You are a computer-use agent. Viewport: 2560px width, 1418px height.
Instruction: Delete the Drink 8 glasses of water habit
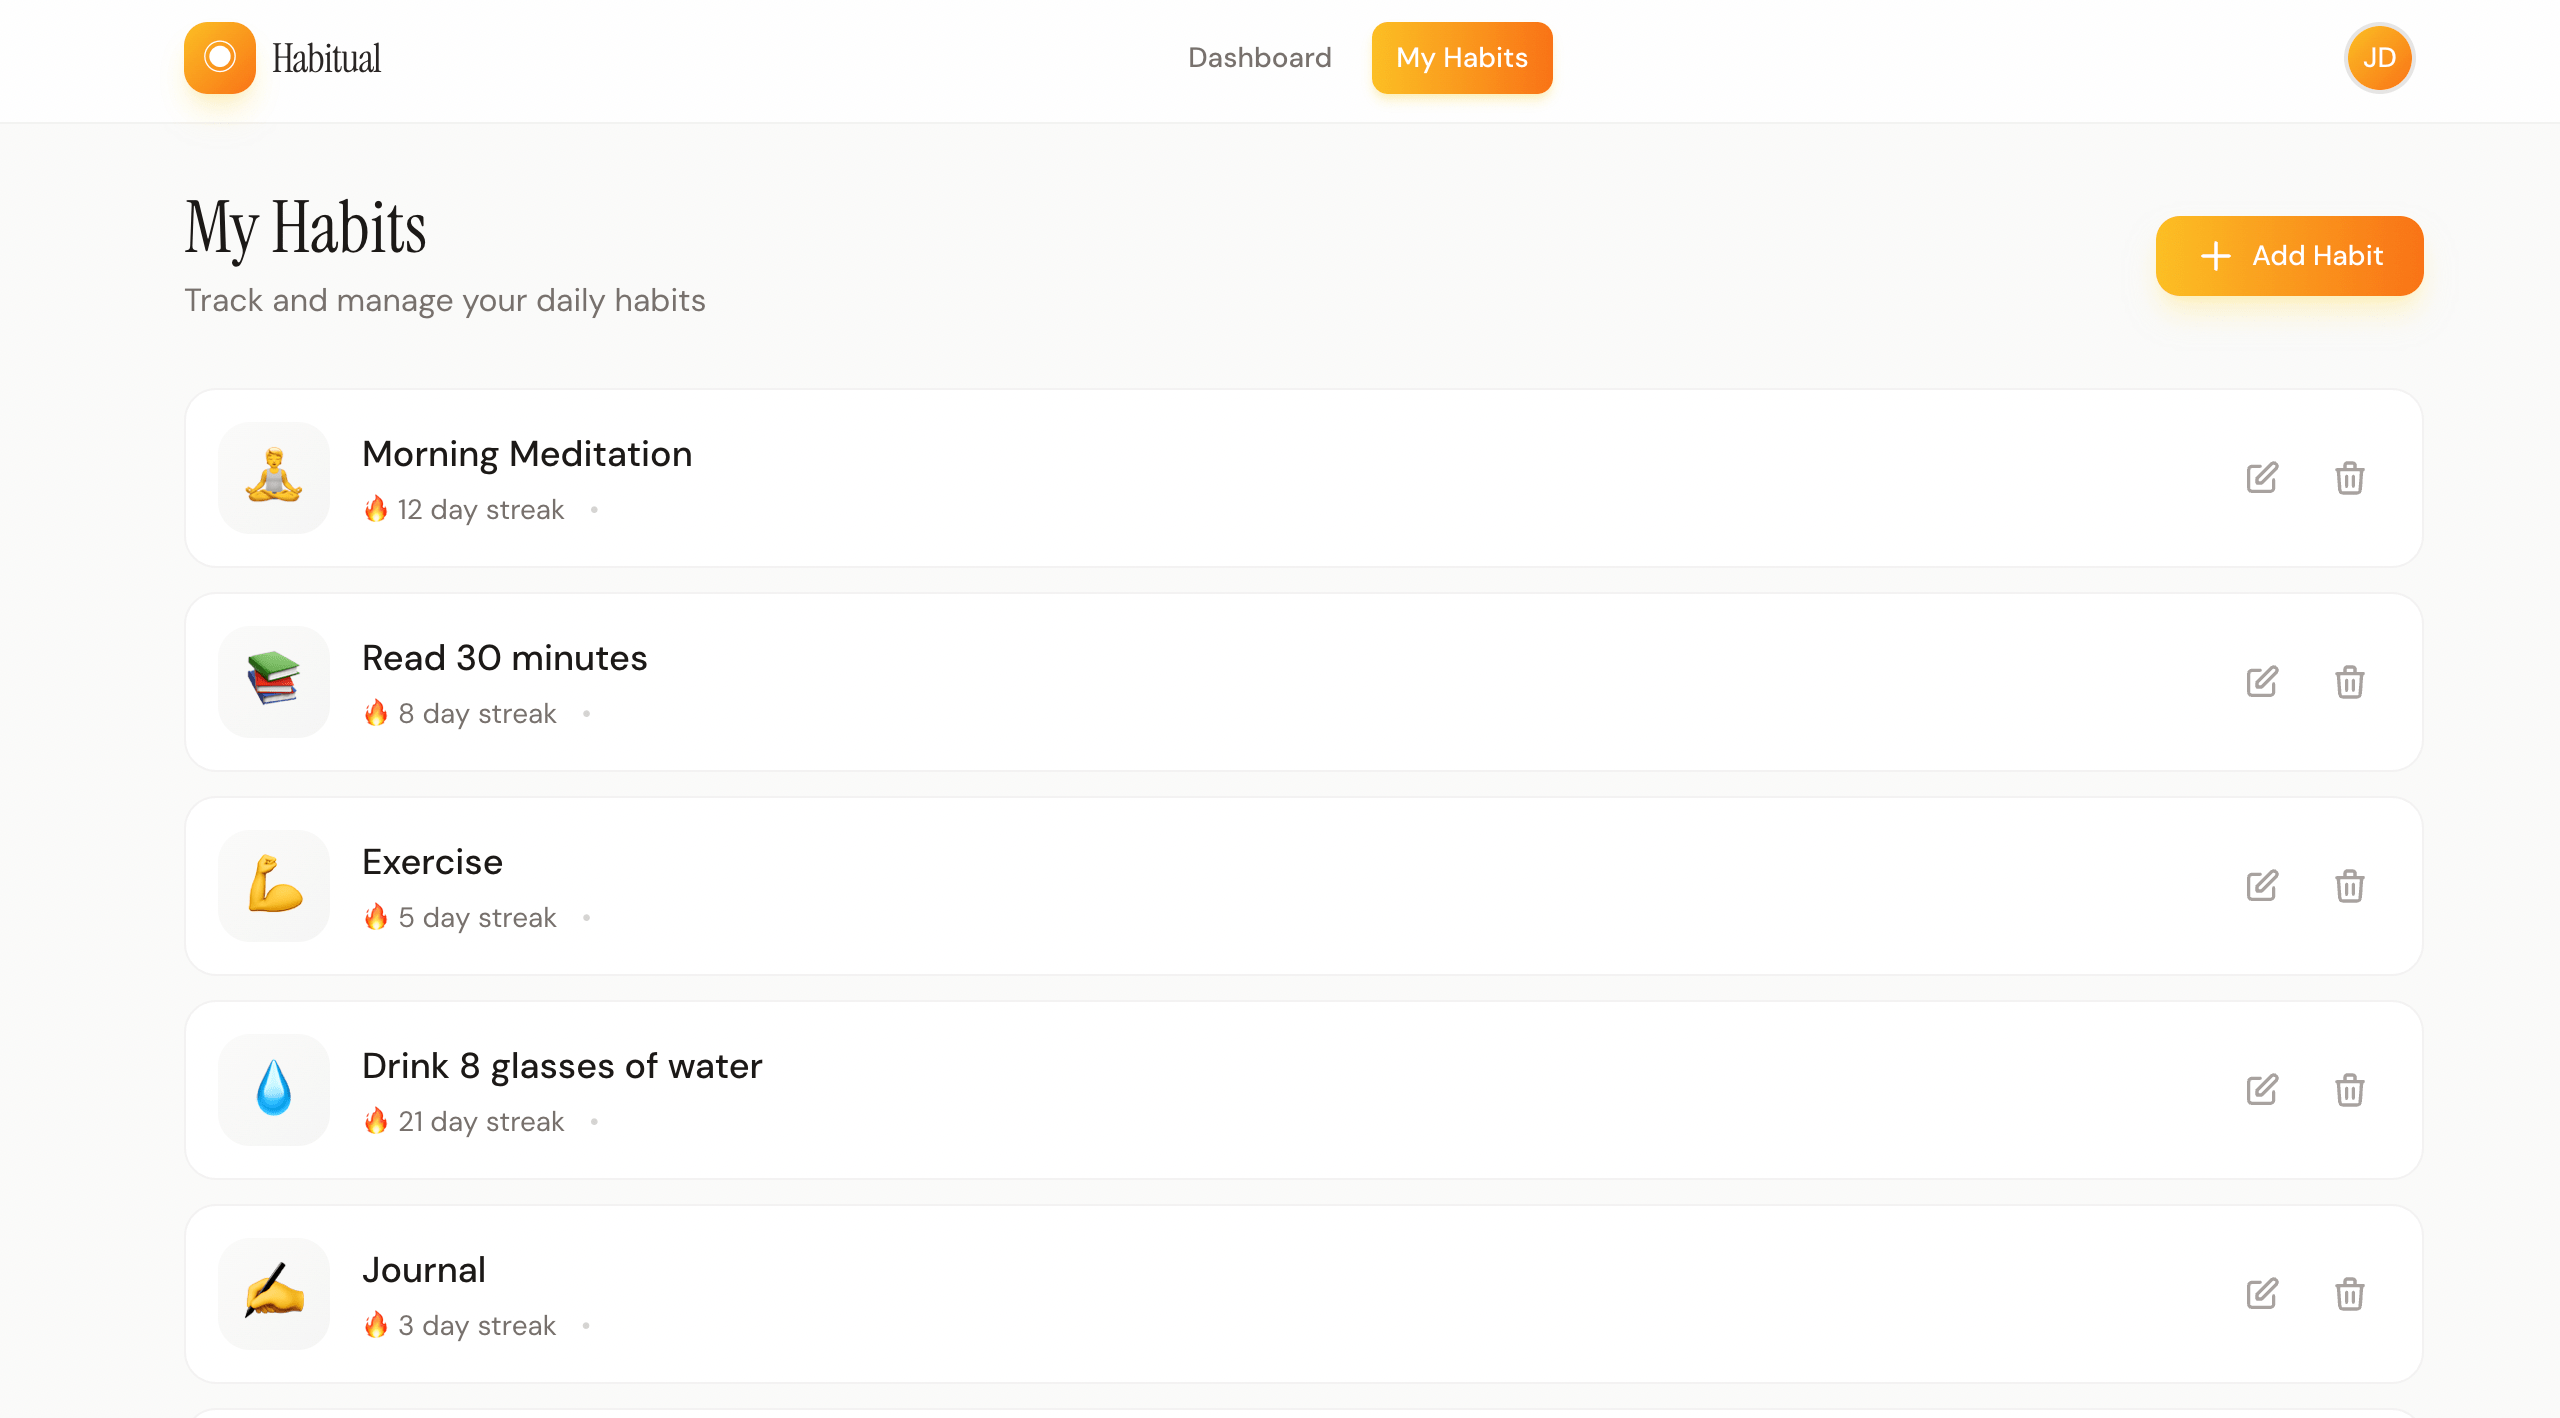coord(2351,1090)
